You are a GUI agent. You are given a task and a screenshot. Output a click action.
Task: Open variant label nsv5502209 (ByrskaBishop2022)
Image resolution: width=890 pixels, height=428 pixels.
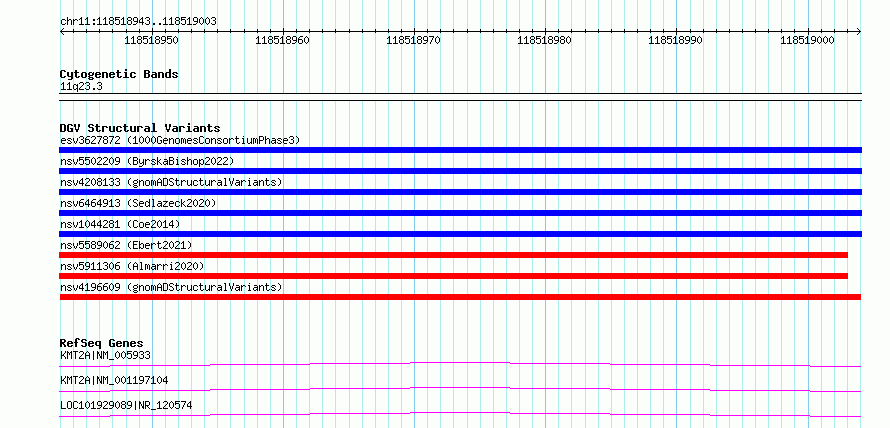[147, 161]
